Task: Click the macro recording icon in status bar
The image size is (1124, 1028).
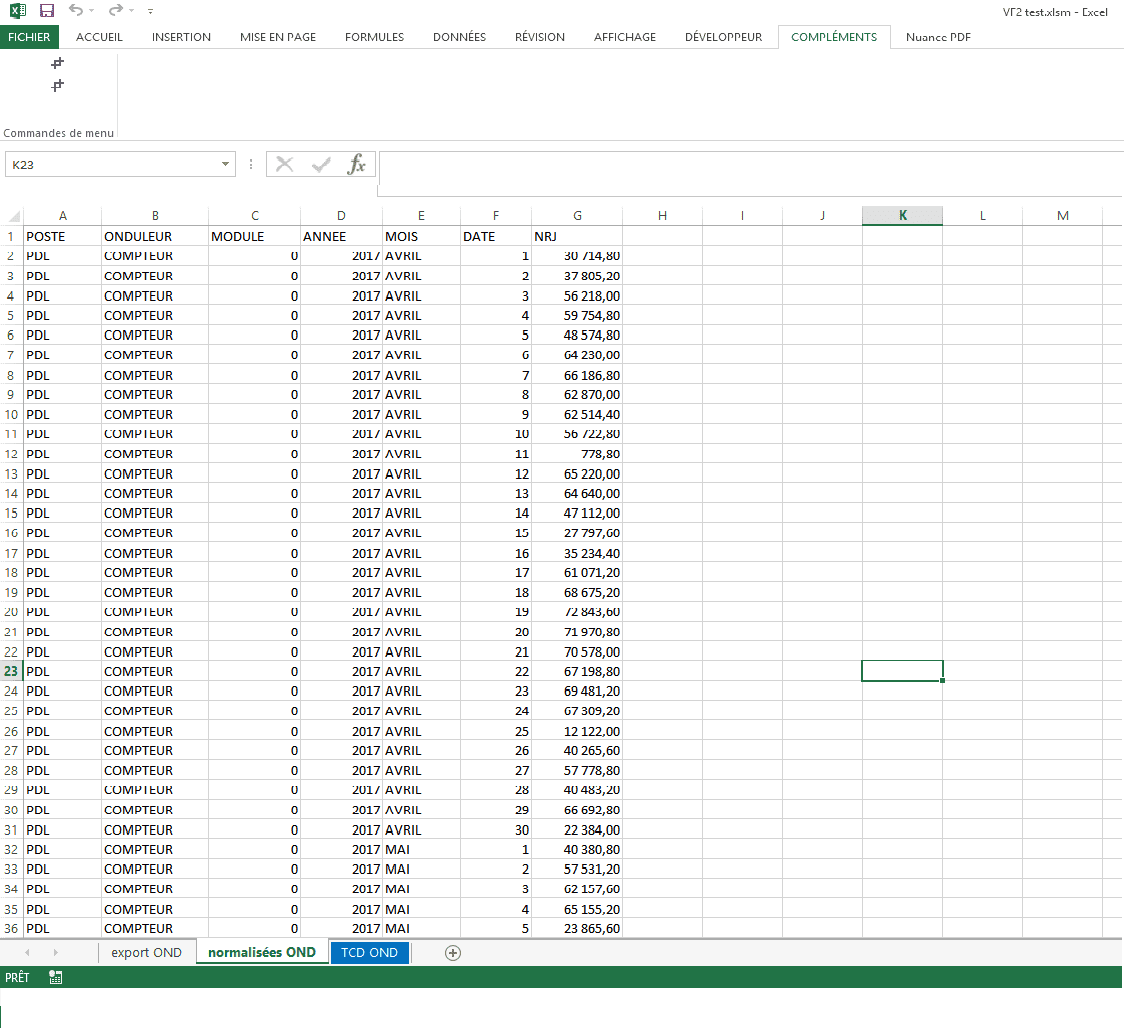Action: coord(56,977)
